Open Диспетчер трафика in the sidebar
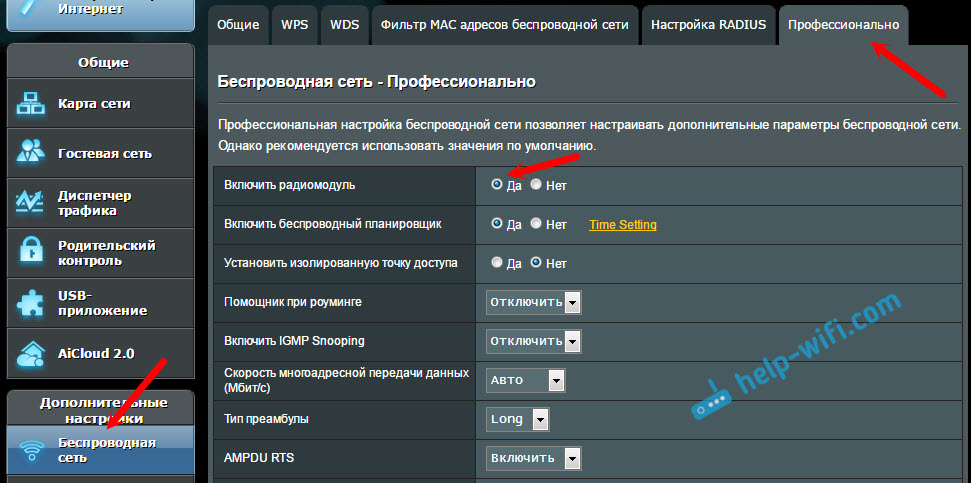This screenshot has width=971, height=483. click(100, 203)
